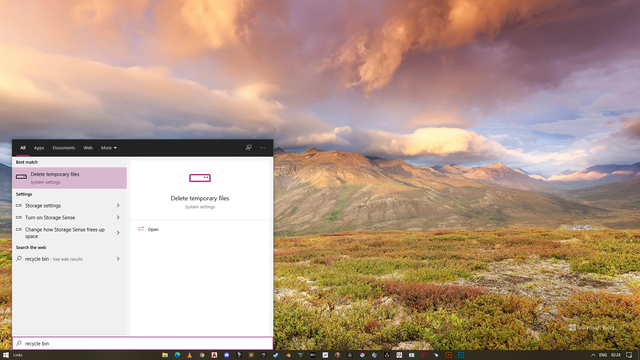Switch to the Documents search tab
The height and width of the screenshot is (360, 640).
click(x=64, y=148)
